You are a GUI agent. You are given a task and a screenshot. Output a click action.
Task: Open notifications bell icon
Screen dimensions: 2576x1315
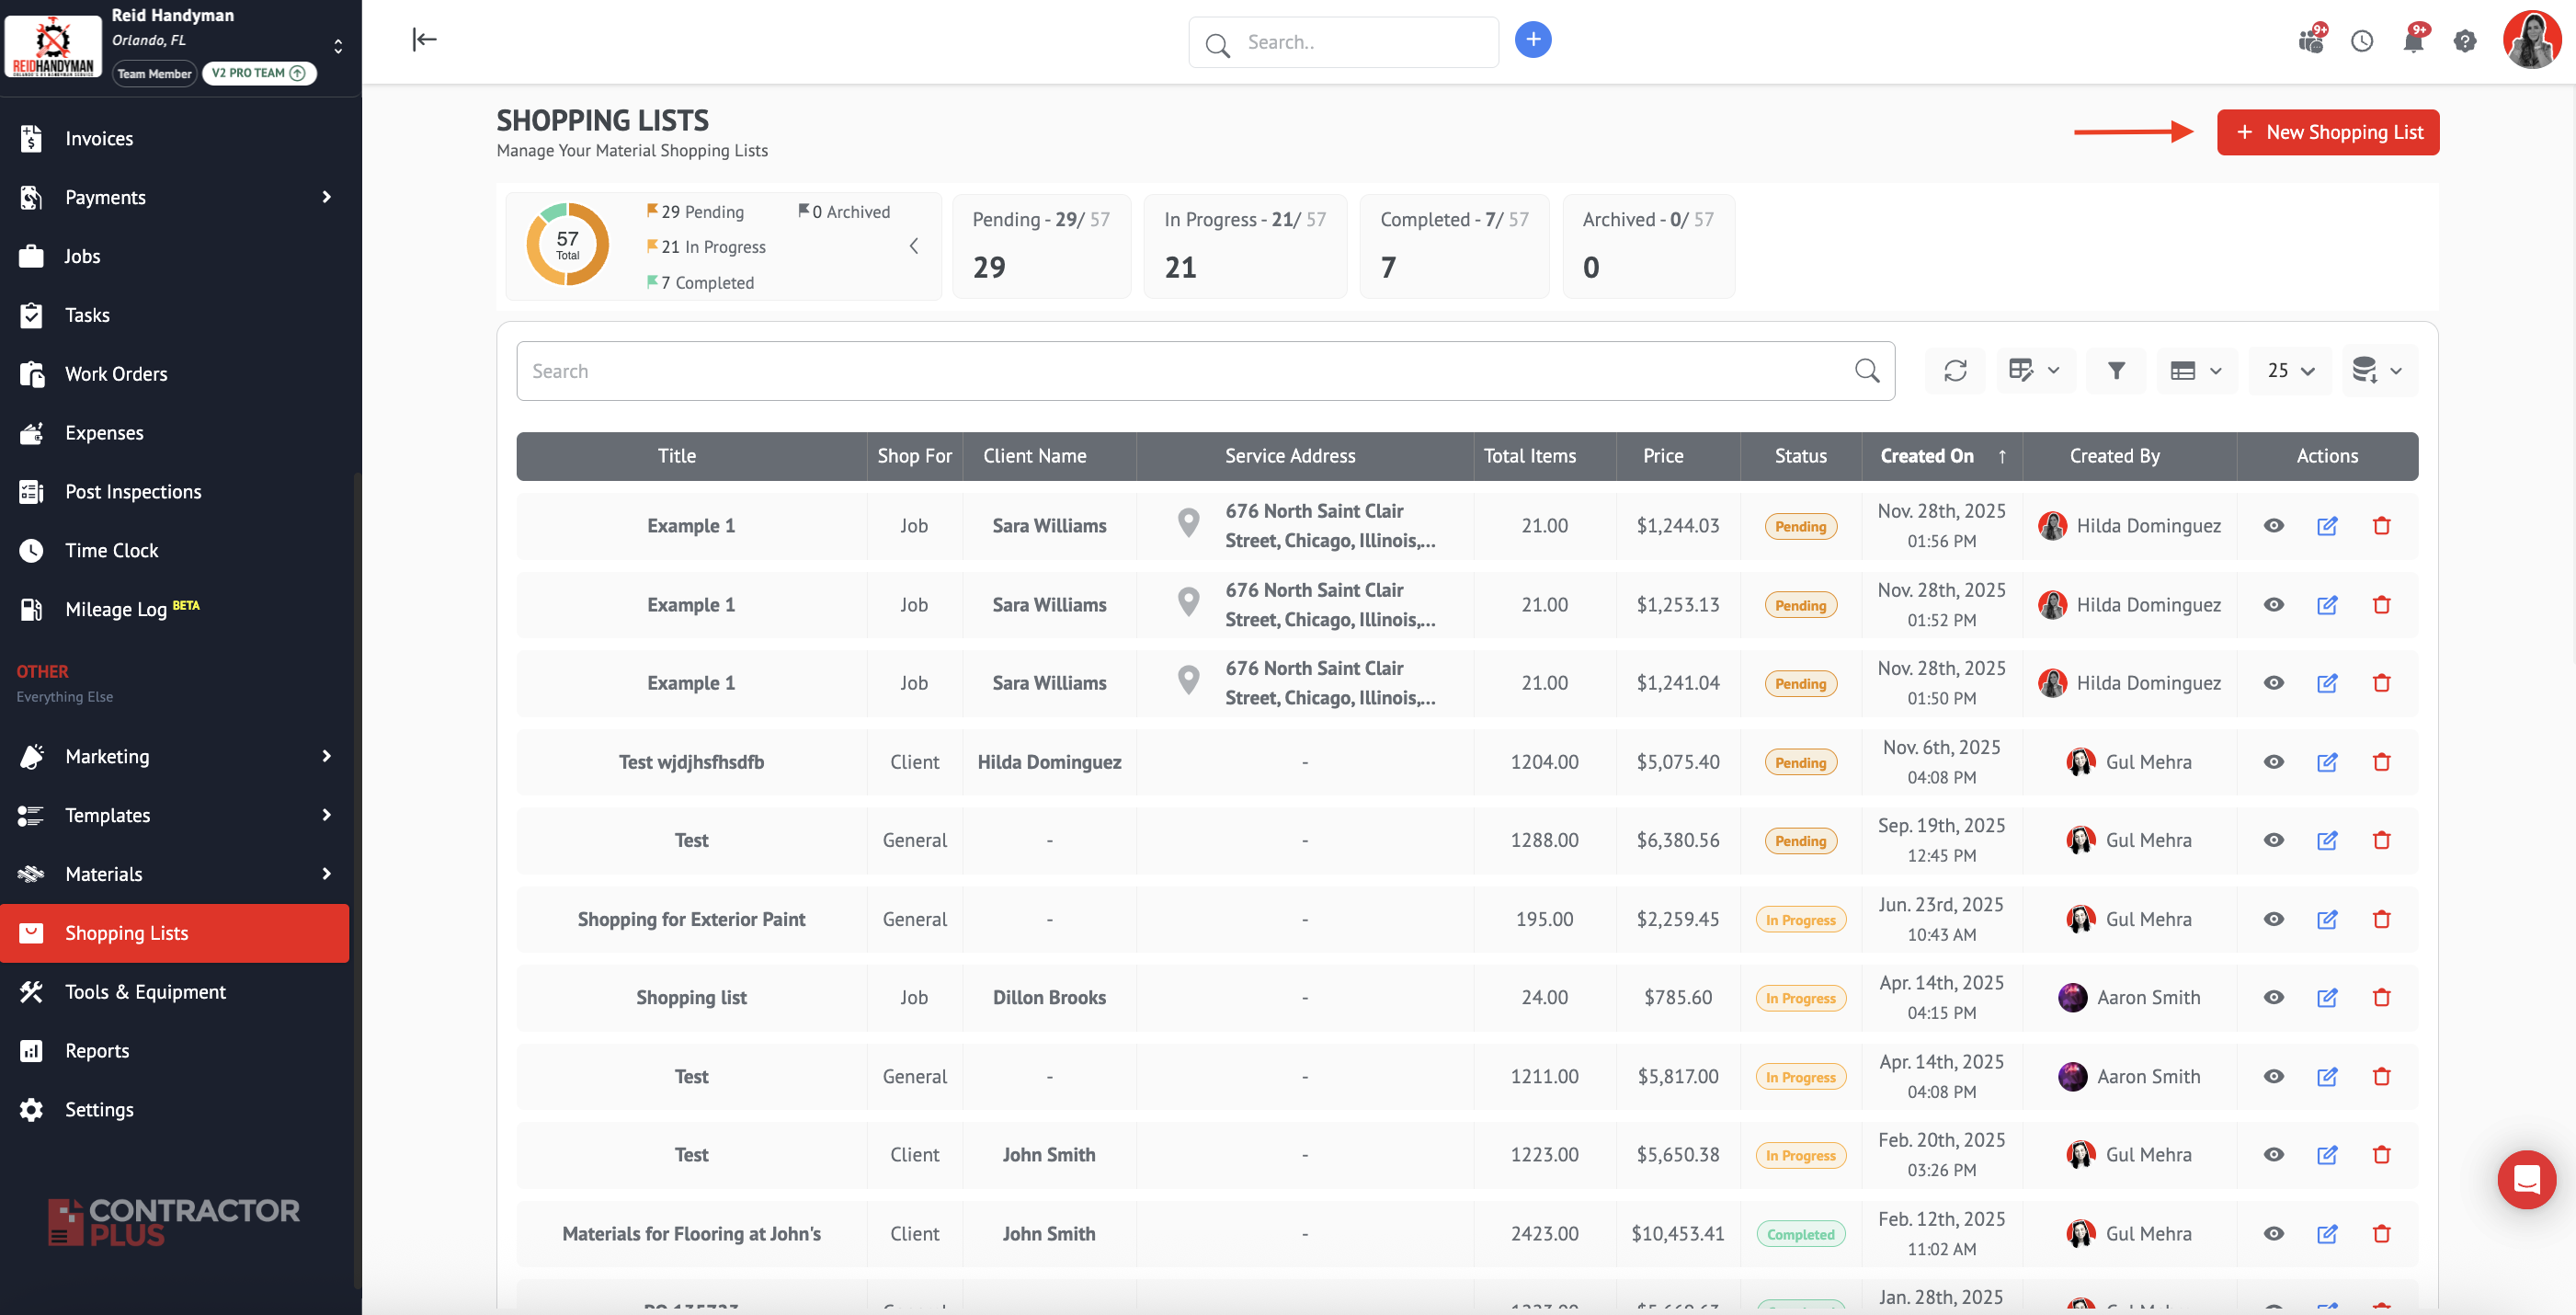coord(2412,41)
